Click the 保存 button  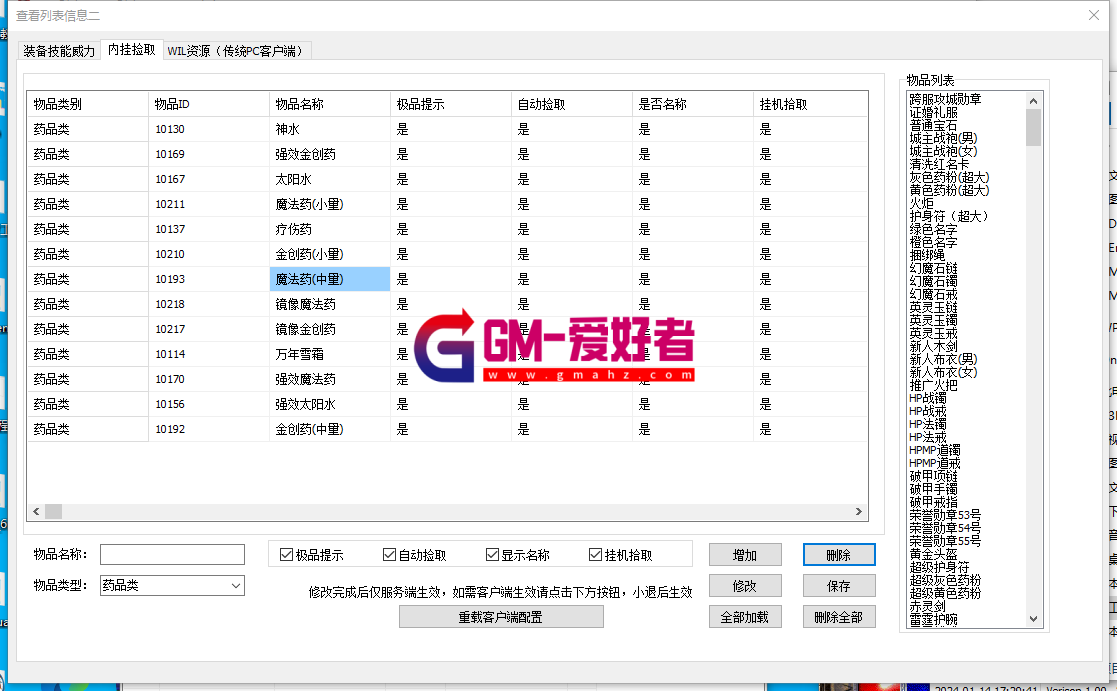pos(839,586)
